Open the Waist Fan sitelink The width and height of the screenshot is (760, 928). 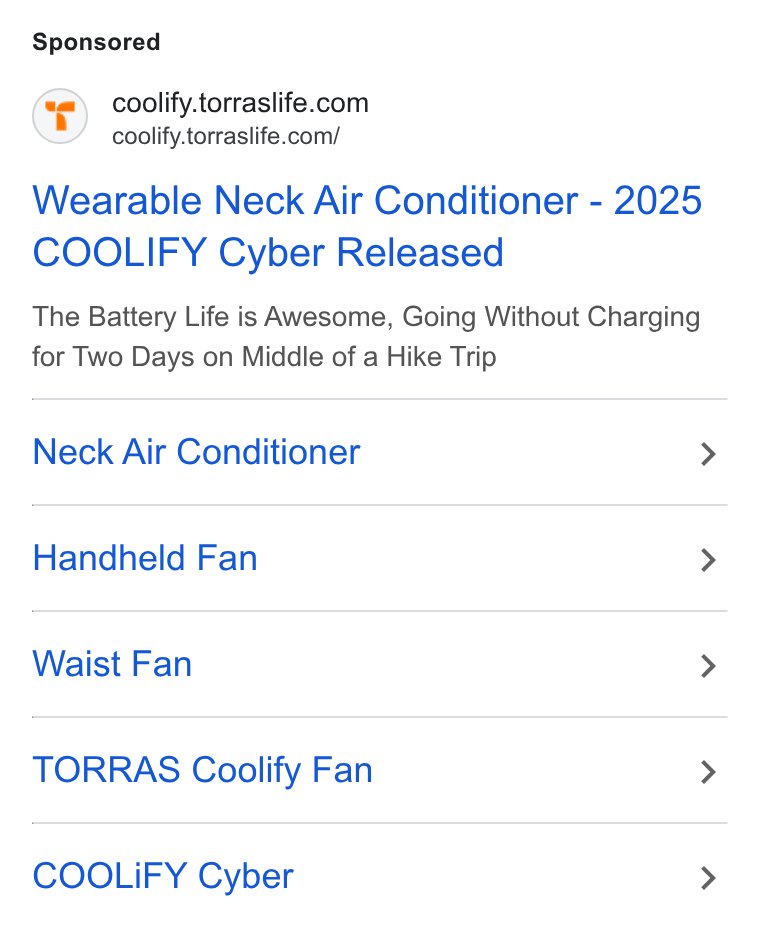point(112,664)
